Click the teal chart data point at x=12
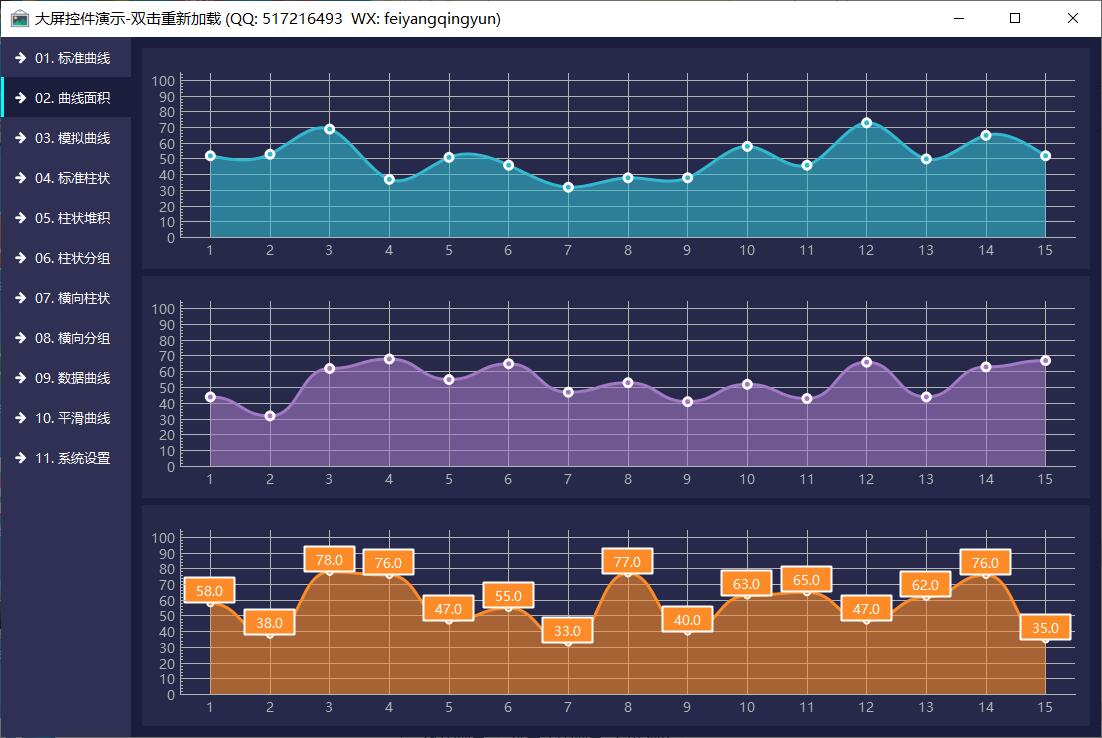The width and height of the screenshot is (1102, 738). (x=866, y=123)
